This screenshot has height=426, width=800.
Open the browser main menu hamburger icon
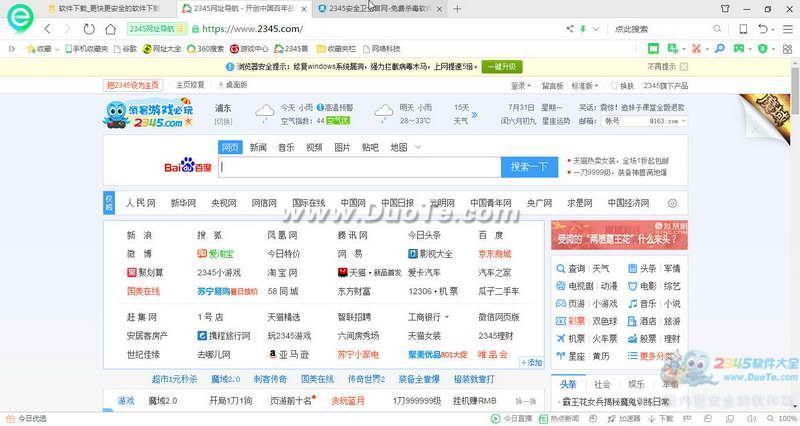click(x=788, y=29)
